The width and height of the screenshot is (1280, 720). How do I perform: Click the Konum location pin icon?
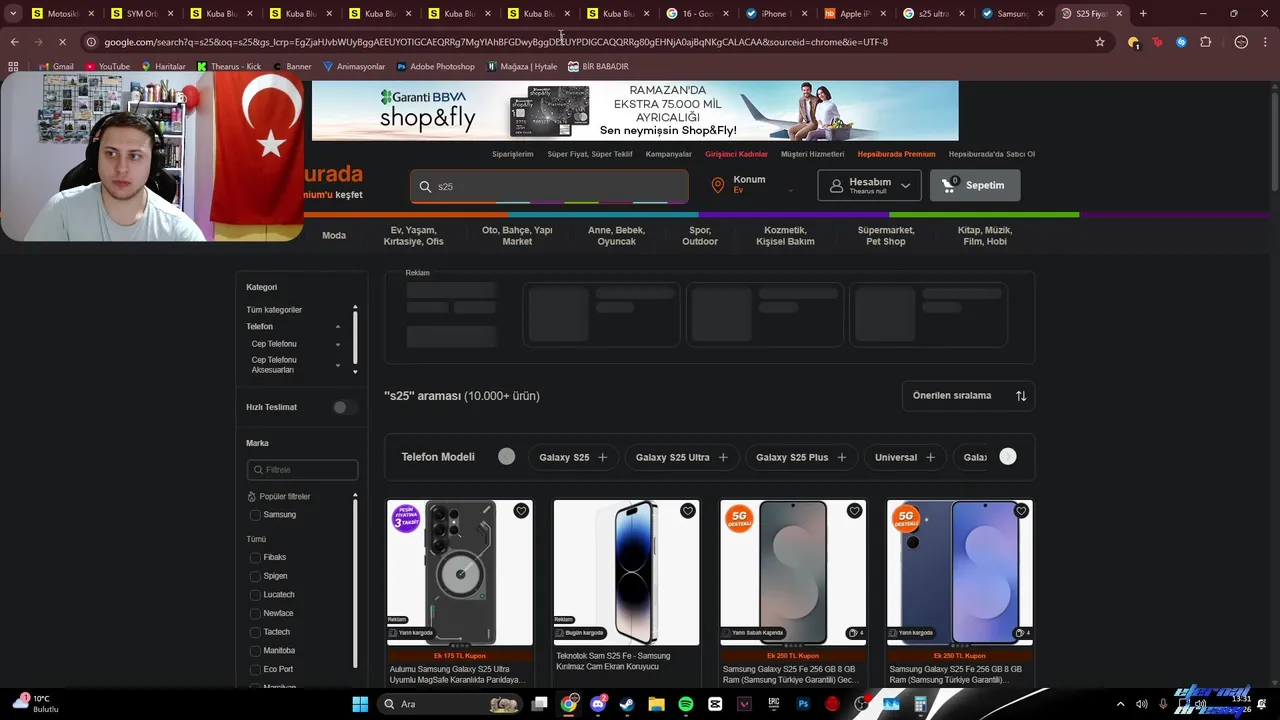point(717,185)
